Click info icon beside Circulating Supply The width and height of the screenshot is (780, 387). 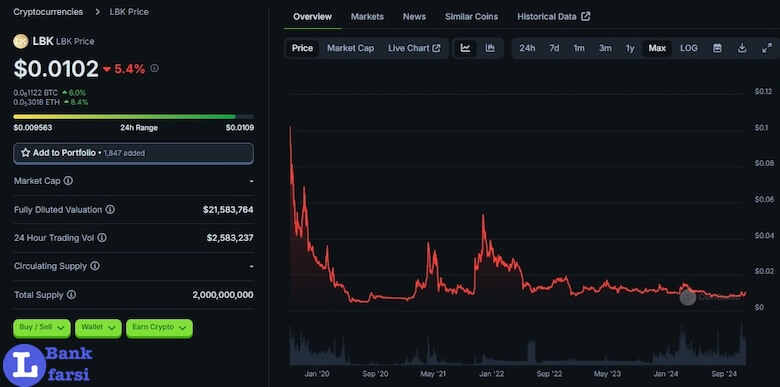click(x=95, y=266)
